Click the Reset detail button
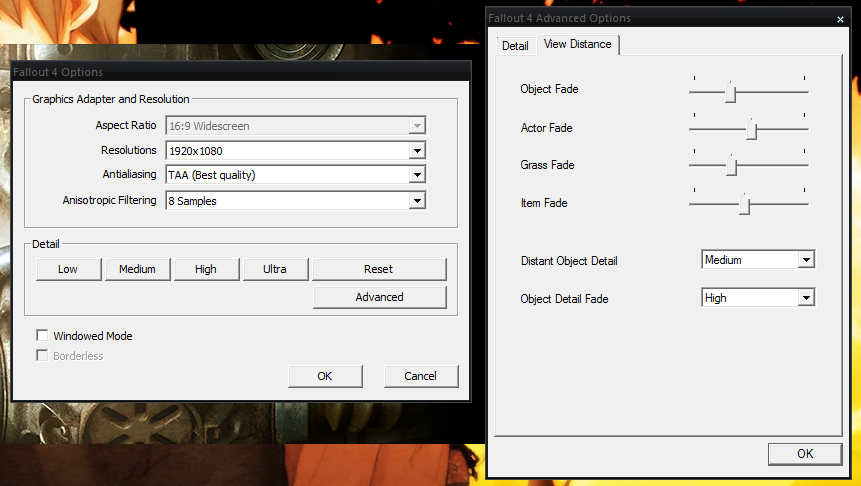The image size is (861, 486). (x=379, y=269)
